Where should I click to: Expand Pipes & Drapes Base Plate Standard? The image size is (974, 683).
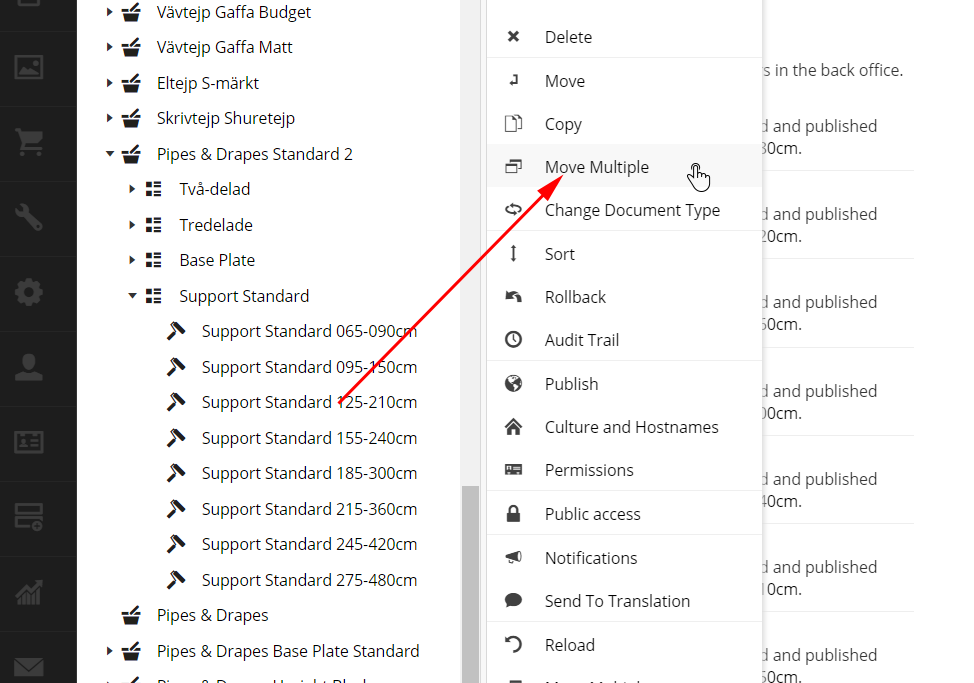[x=109, y=651]
